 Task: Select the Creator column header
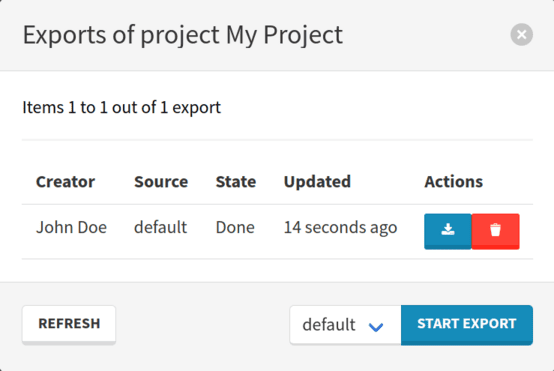coord(65,182)
